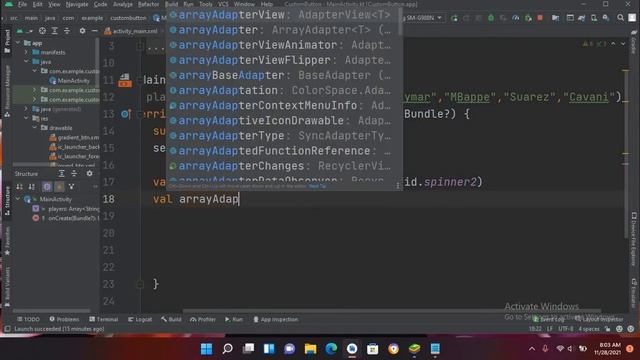
Task: Open the Window menu
Action: [244, 4]
